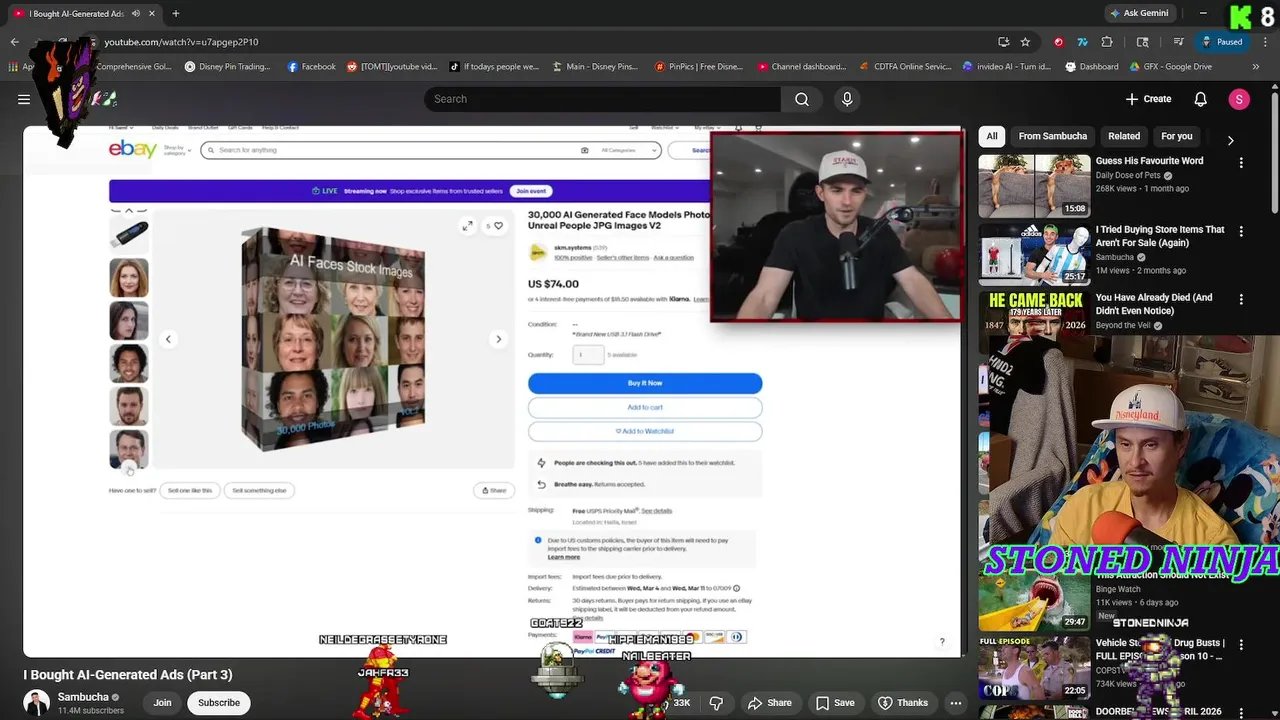Open the Disney Pin Trading bookmark
1280x720 pixels.
227,67
